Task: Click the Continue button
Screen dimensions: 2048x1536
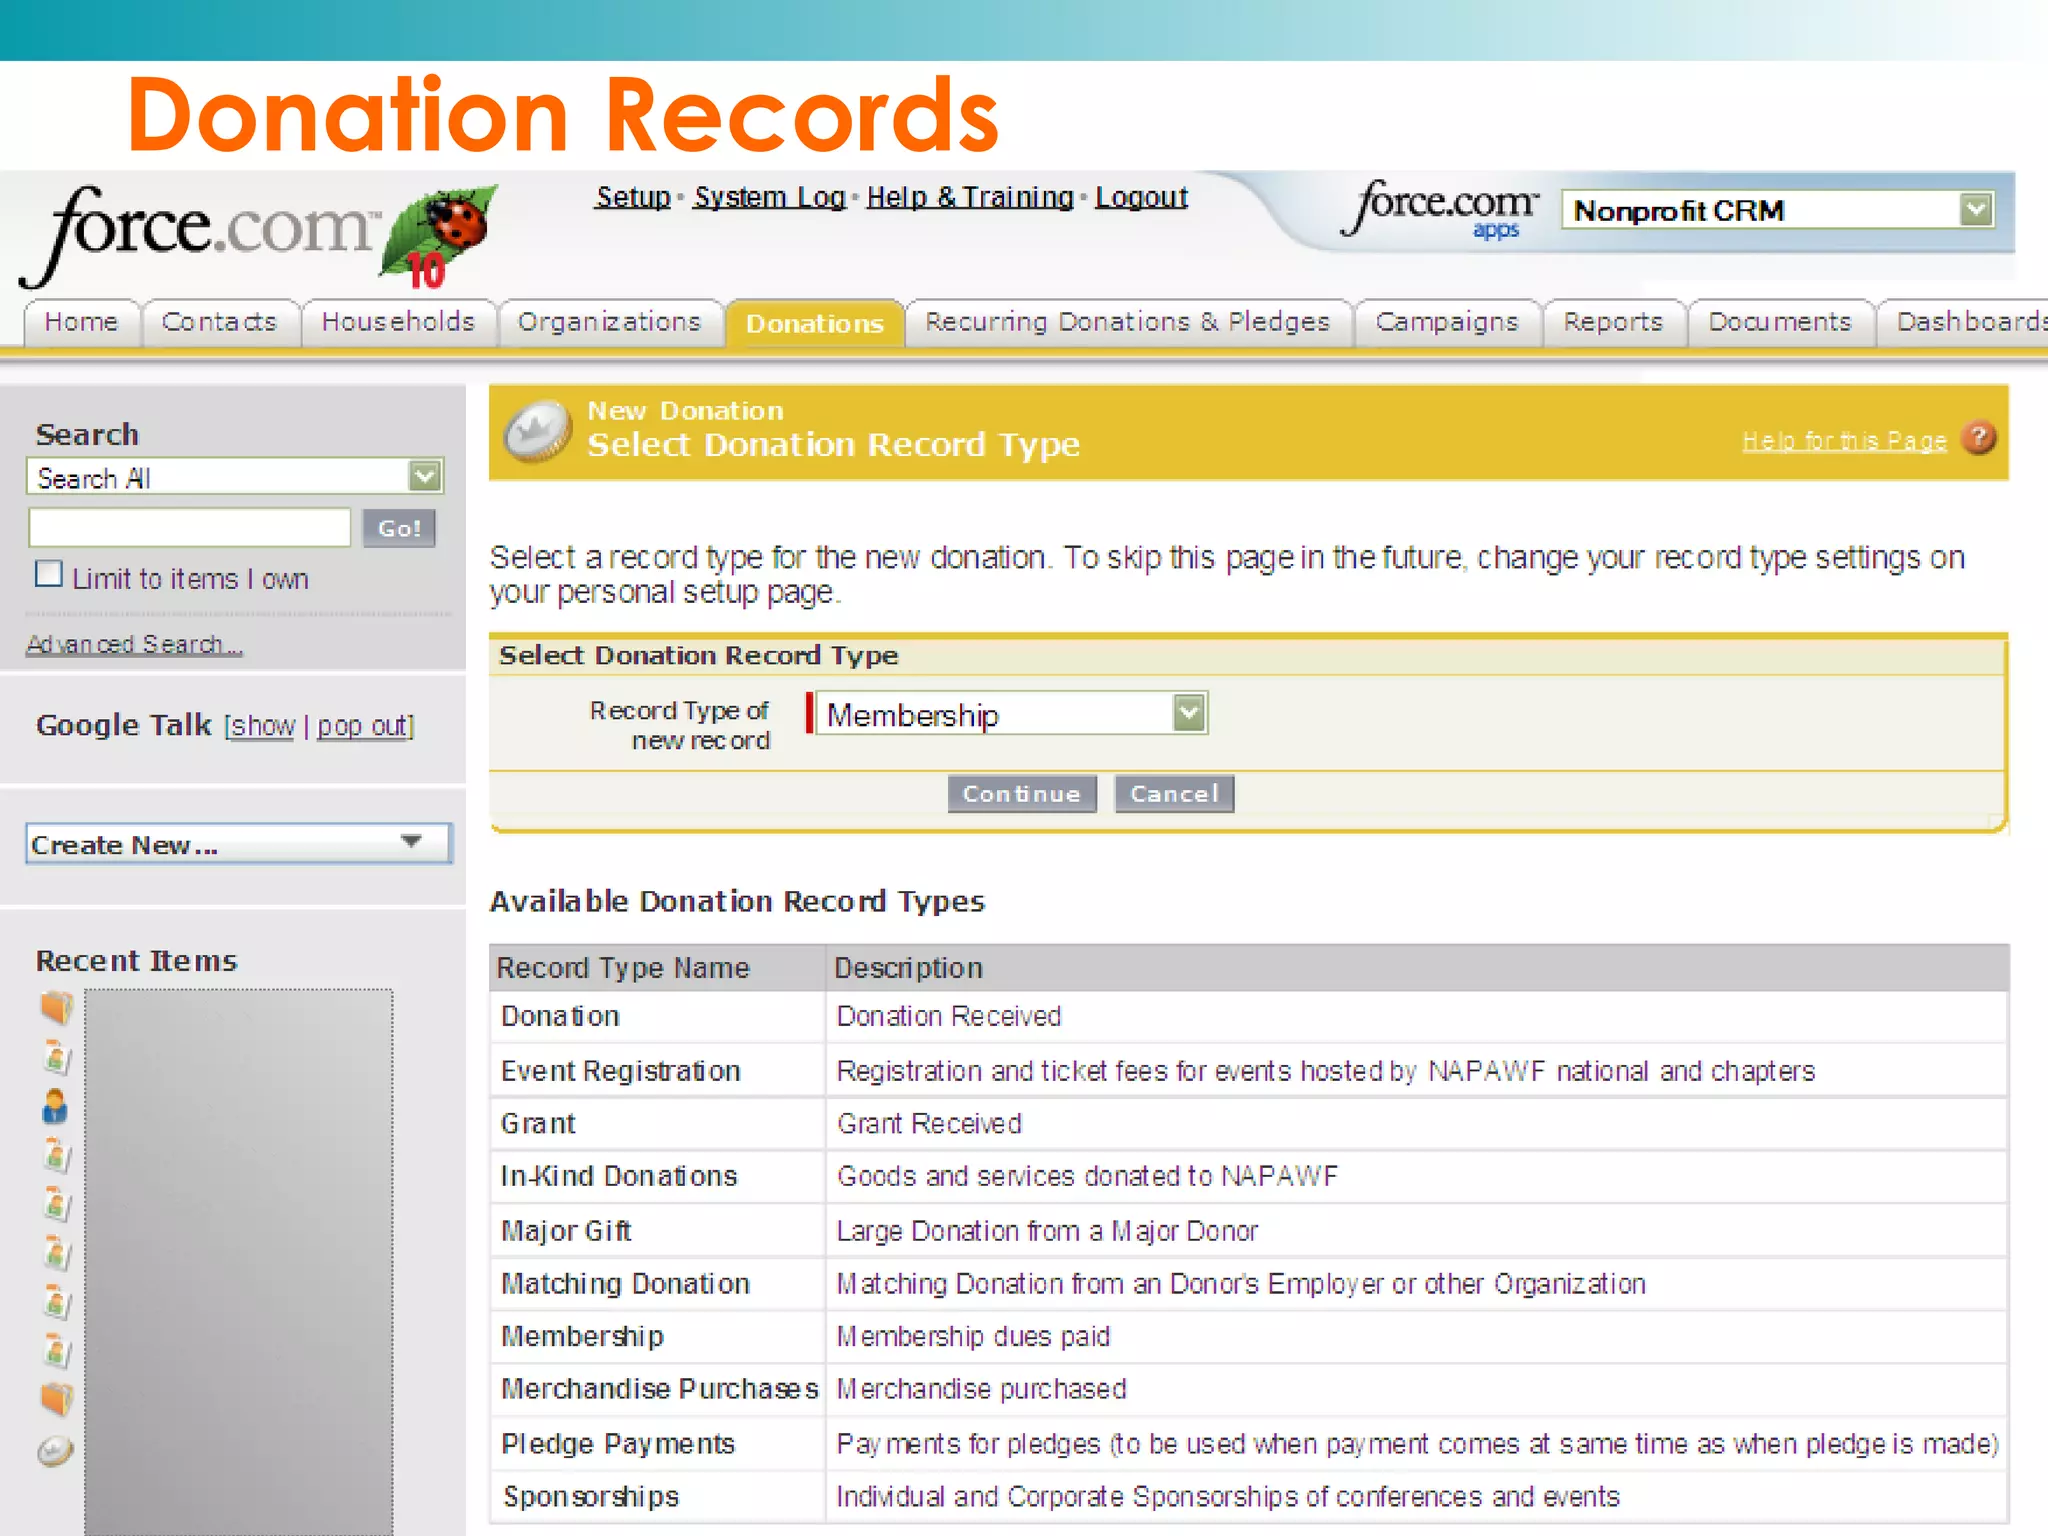Action: [1021, 794]
